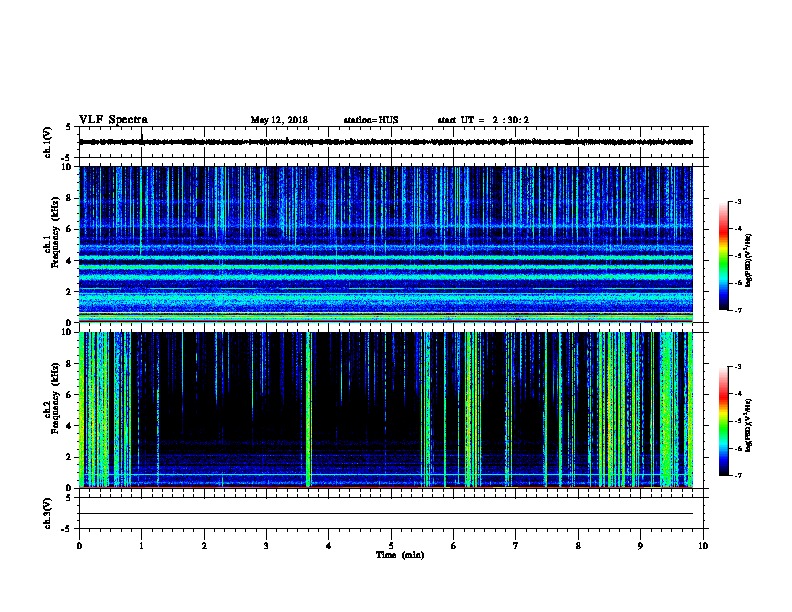Click time axis tick label '4'
This screenshot has width=792, height=612.
pyautogui.click(x=329, y=546)
